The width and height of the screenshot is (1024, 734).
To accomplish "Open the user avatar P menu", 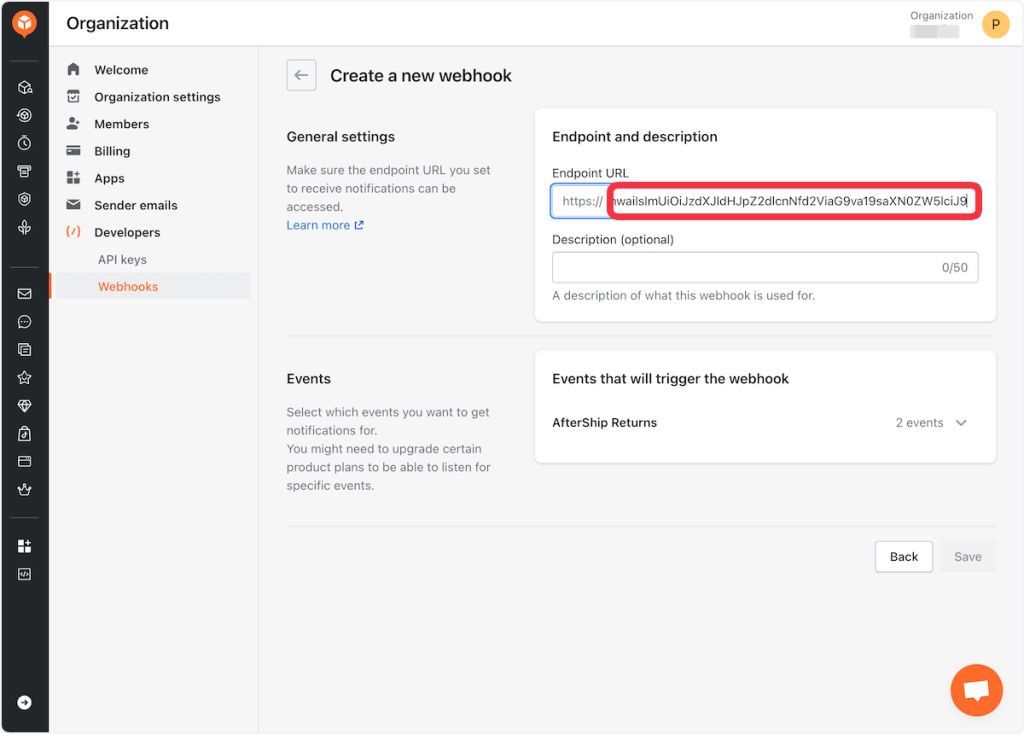I will click(x=995, y=24).
